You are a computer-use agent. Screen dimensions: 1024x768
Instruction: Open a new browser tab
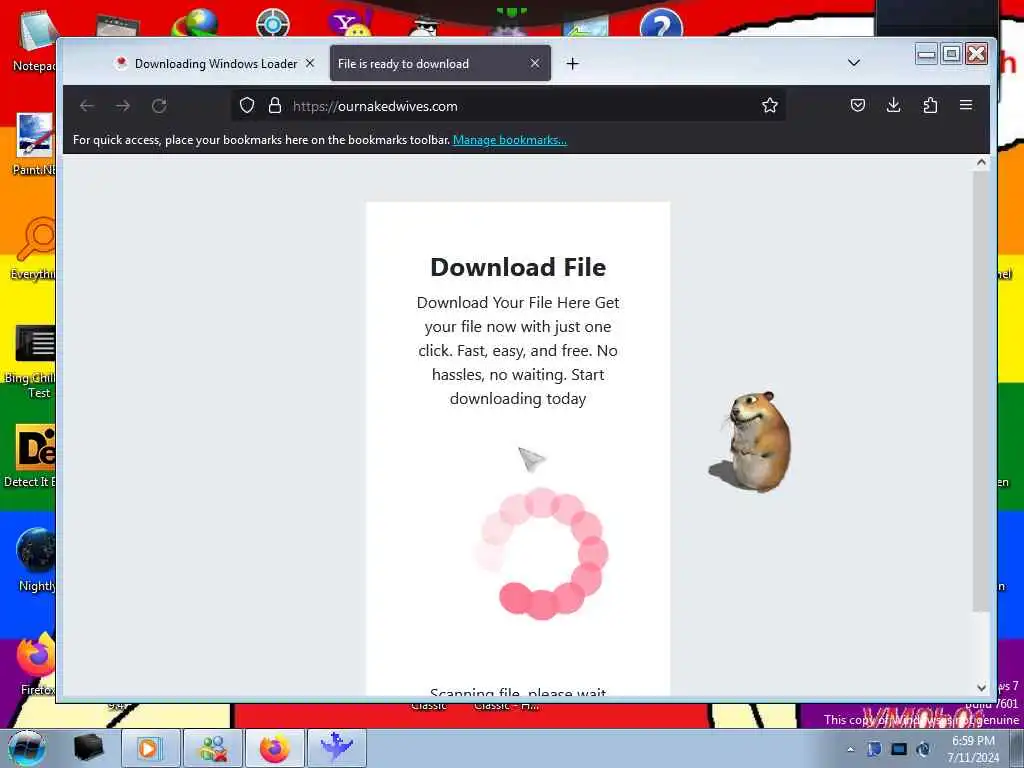point(573,63)
